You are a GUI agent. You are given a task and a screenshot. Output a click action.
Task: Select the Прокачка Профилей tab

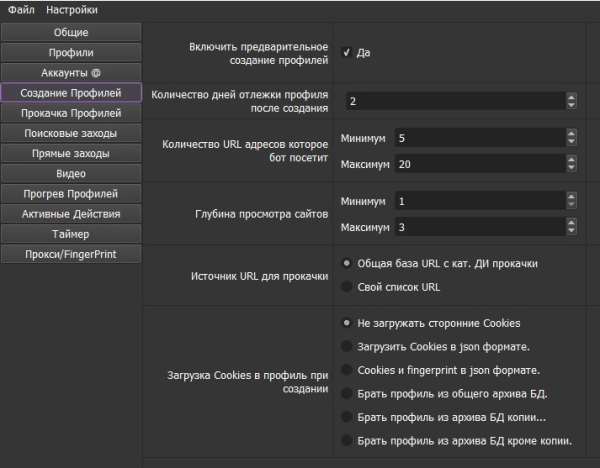pos(71,113)
